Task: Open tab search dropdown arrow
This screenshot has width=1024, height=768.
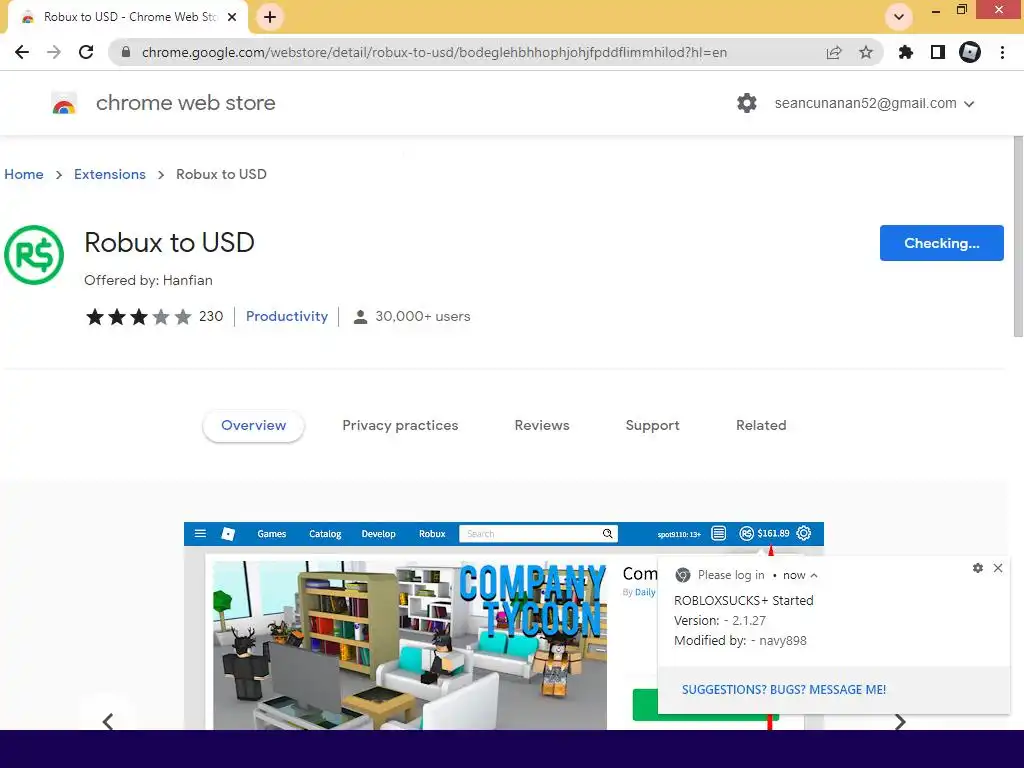Action: [x=899, y=17]
